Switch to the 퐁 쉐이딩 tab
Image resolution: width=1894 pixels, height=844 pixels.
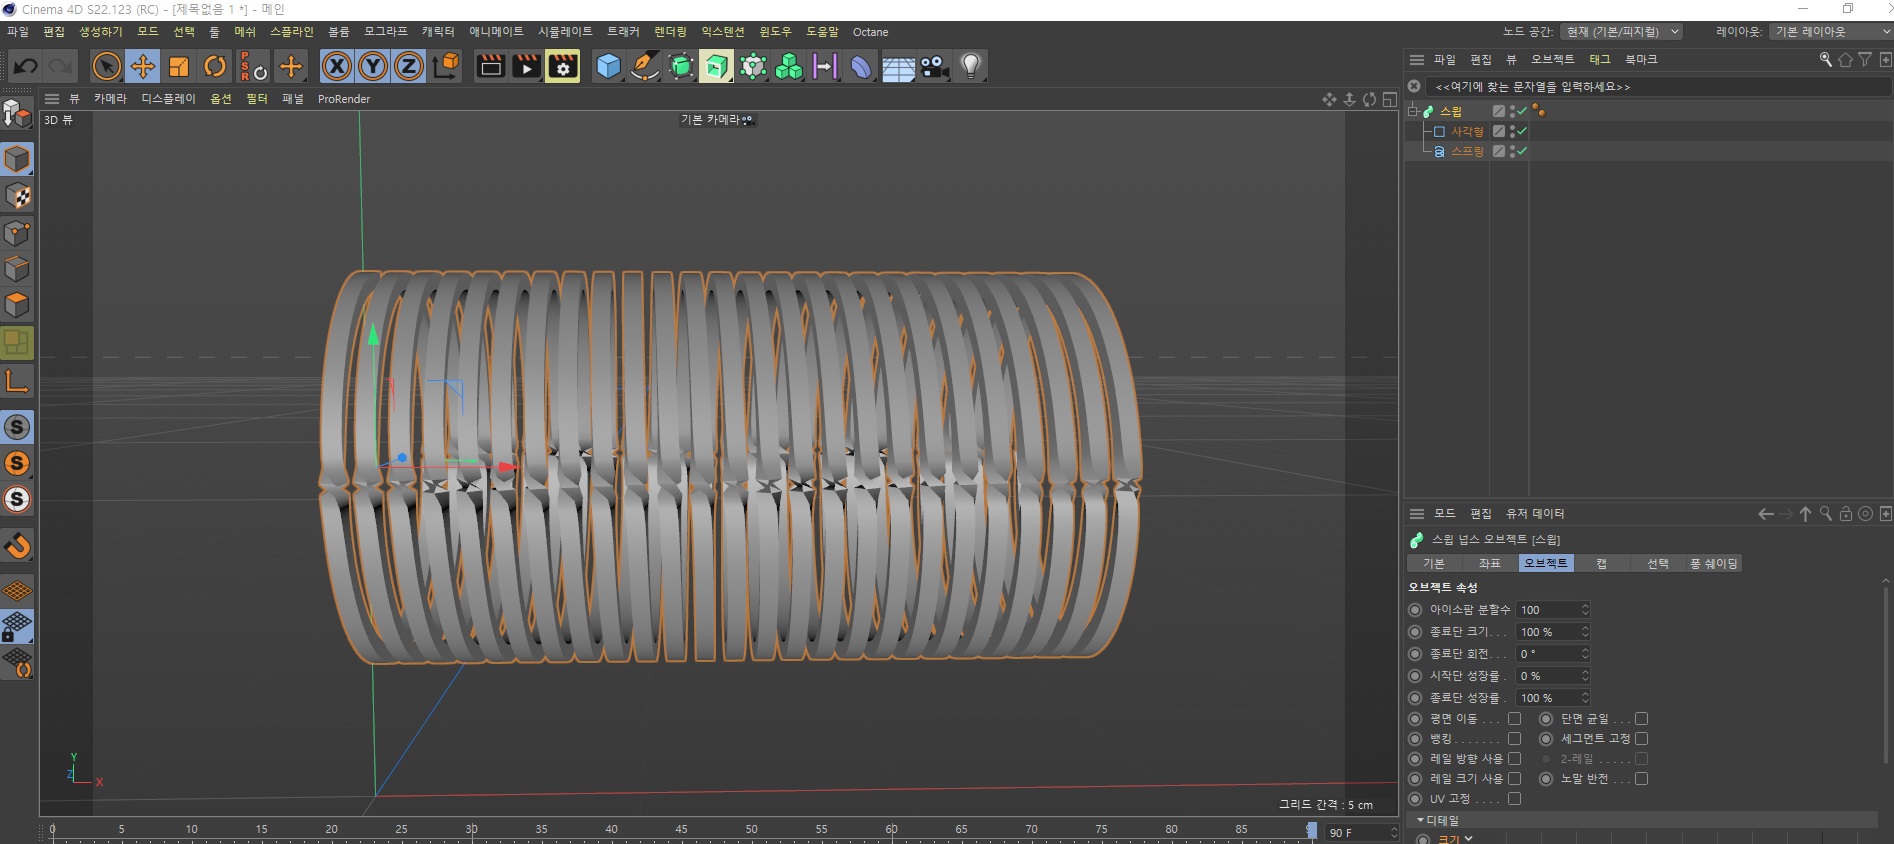point(1714,564)
